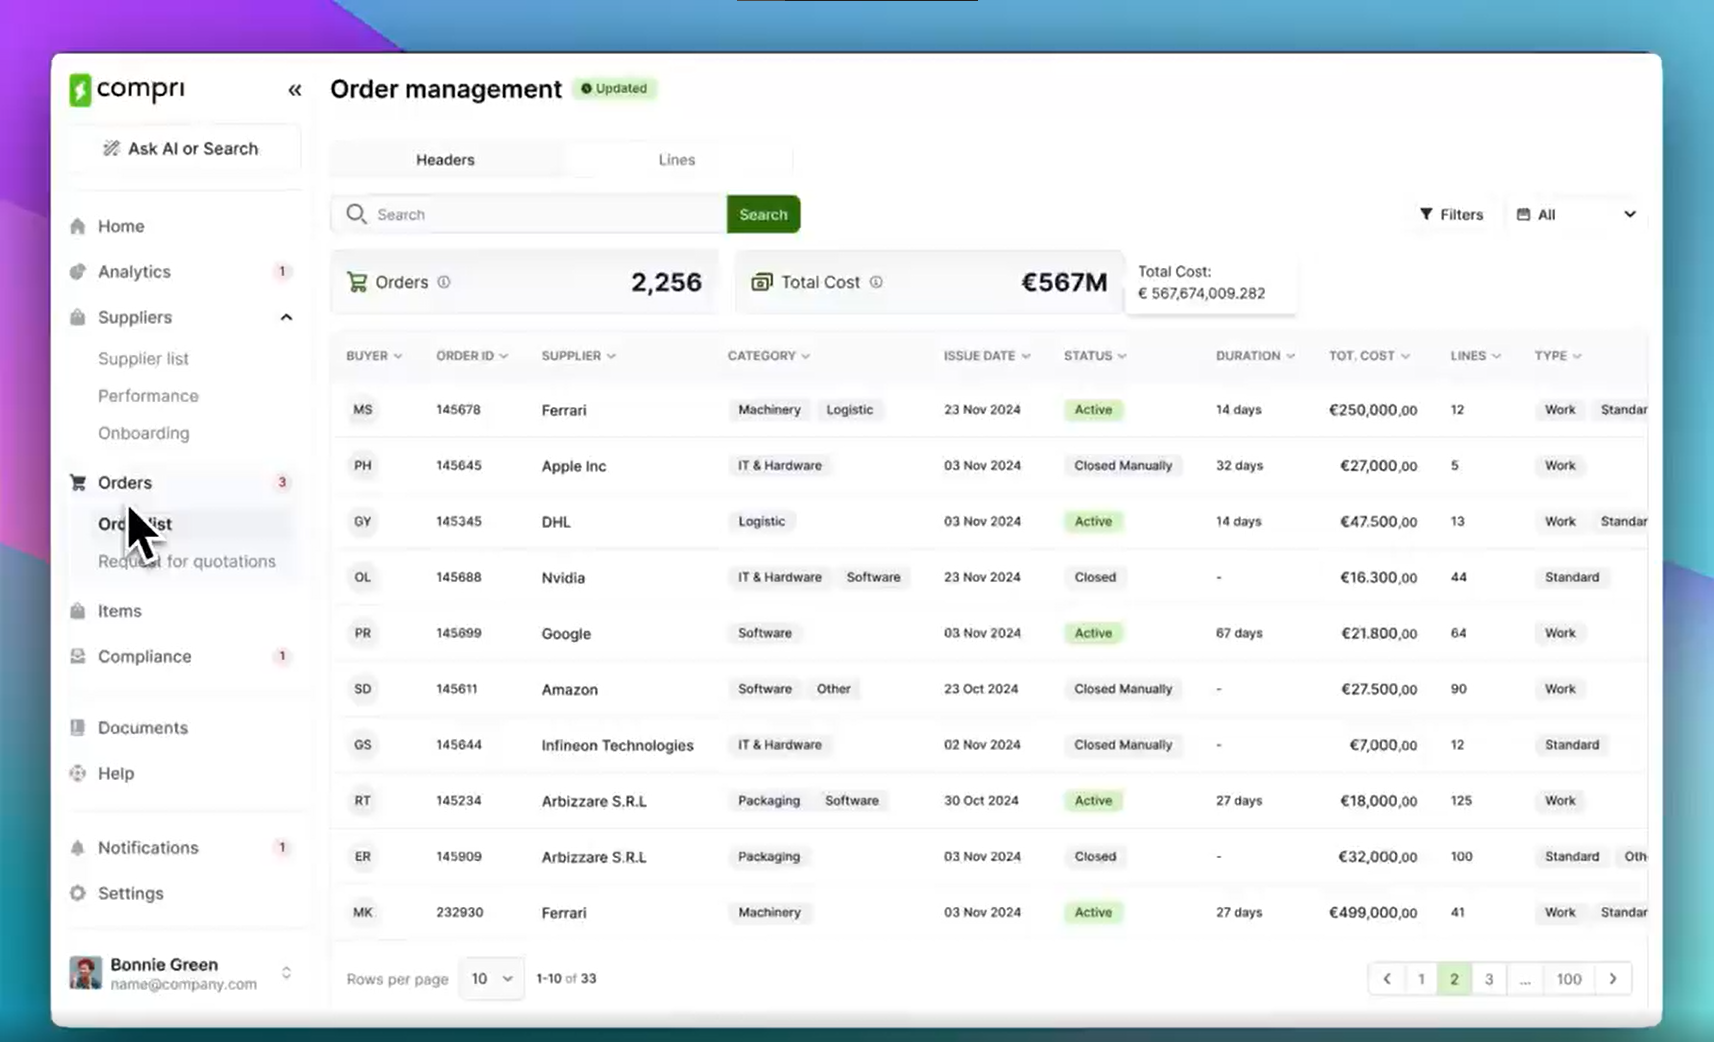Click Active status in DHL row

pyautogui.click(x=1093, y=522)
